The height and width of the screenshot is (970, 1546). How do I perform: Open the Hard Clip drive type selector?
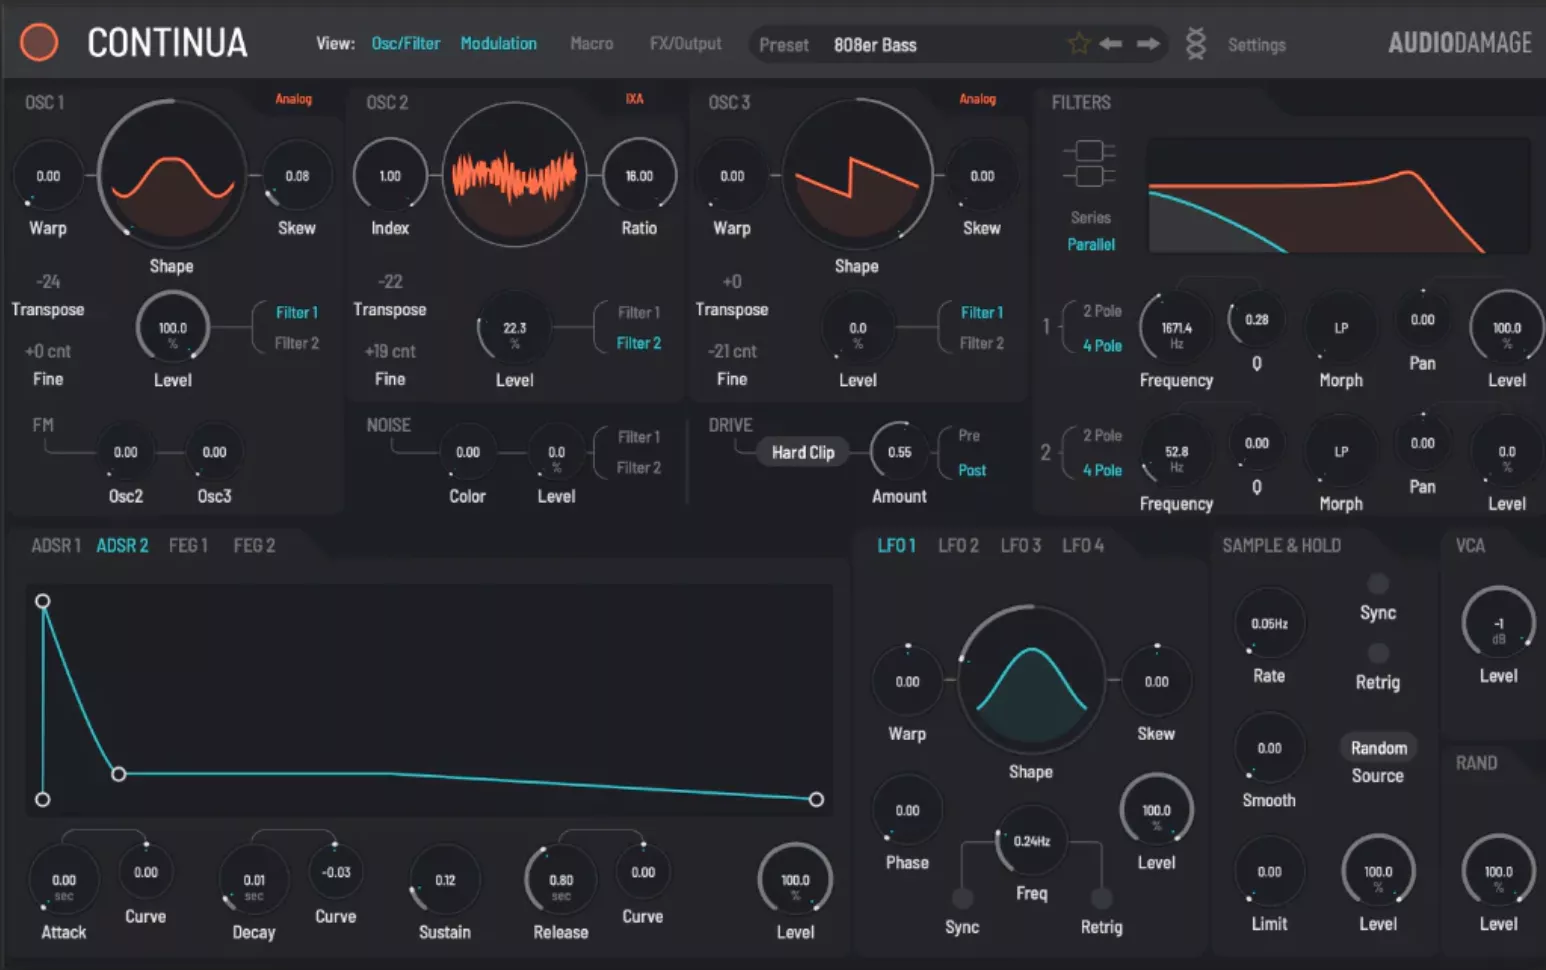tap(802, 451)
